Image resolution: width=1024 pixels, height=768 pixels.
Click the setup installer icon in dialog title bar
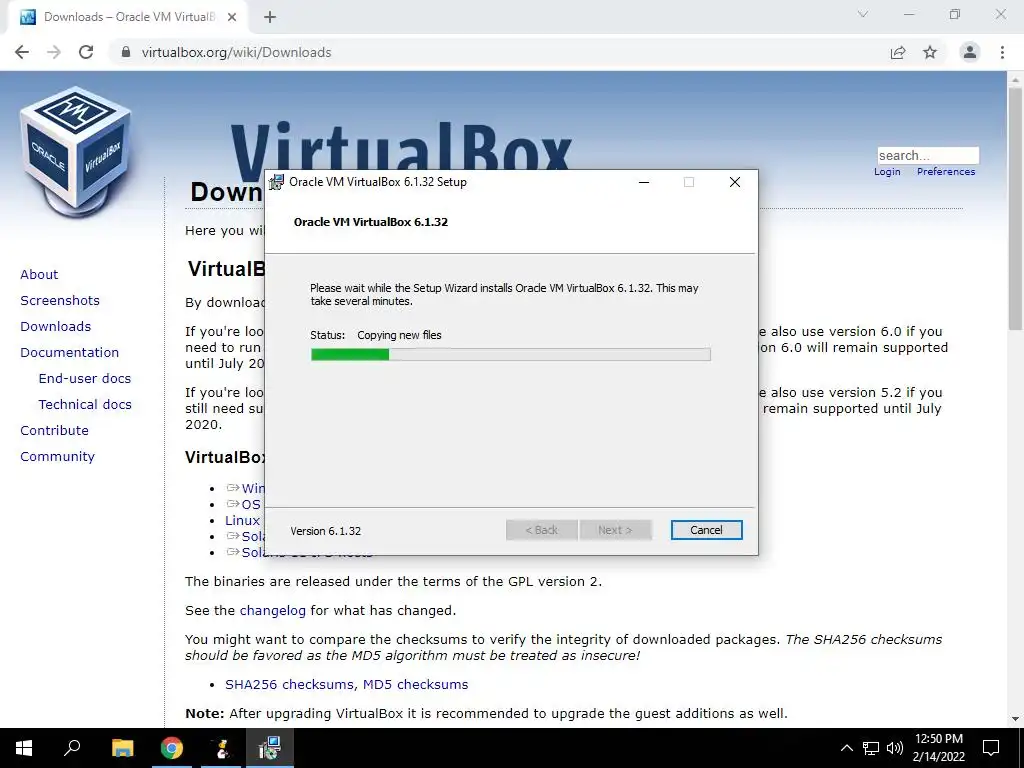click(276, 182)
